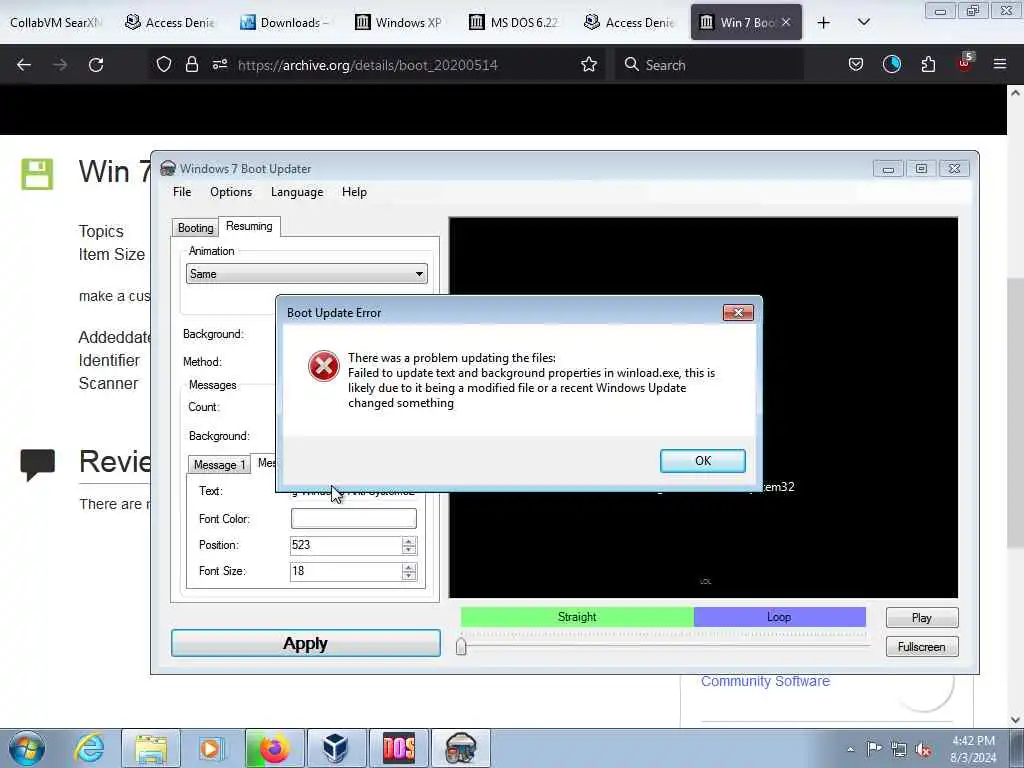Click the blue Loop section bar
The image size is (1024, 768).
click(x=780, y=616)
